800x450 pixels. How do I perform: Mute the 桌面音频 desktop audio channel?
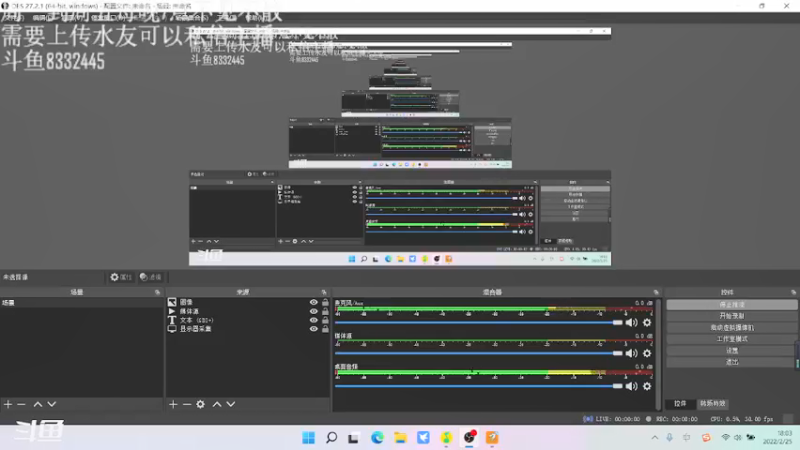click(x=632, y=386)
